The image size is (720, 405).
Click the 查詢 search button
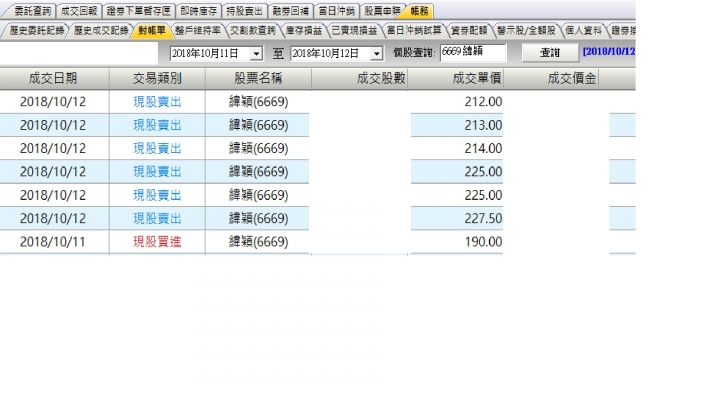pos(550,52)
